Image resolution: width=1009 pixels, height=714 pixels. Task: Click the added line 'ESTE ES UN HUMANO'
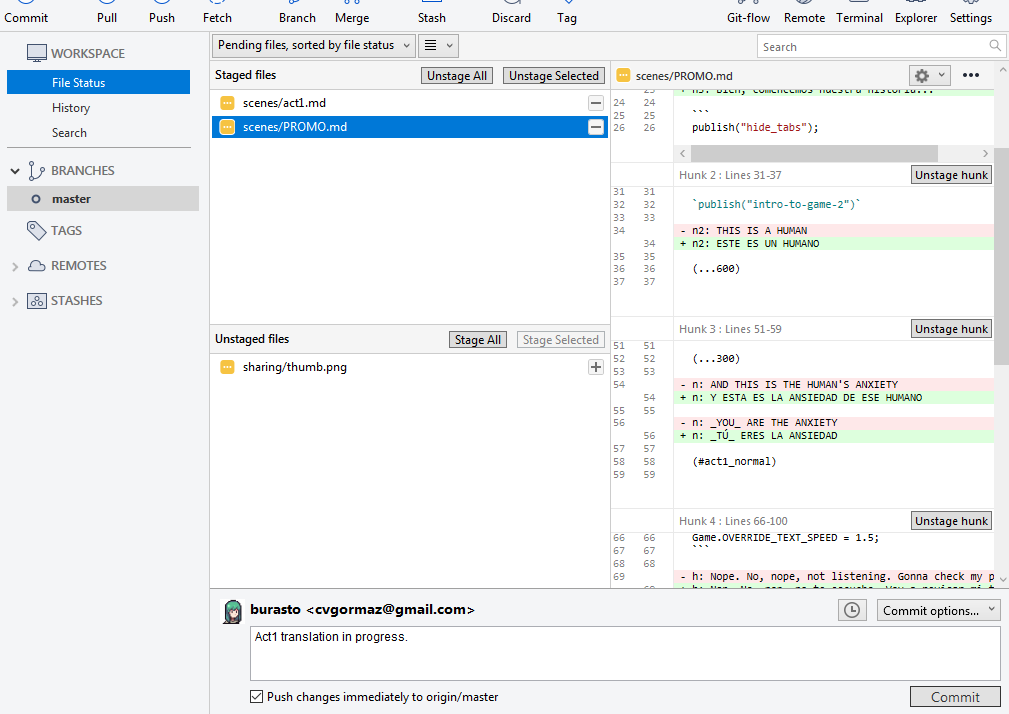click(x=833, y=243)
